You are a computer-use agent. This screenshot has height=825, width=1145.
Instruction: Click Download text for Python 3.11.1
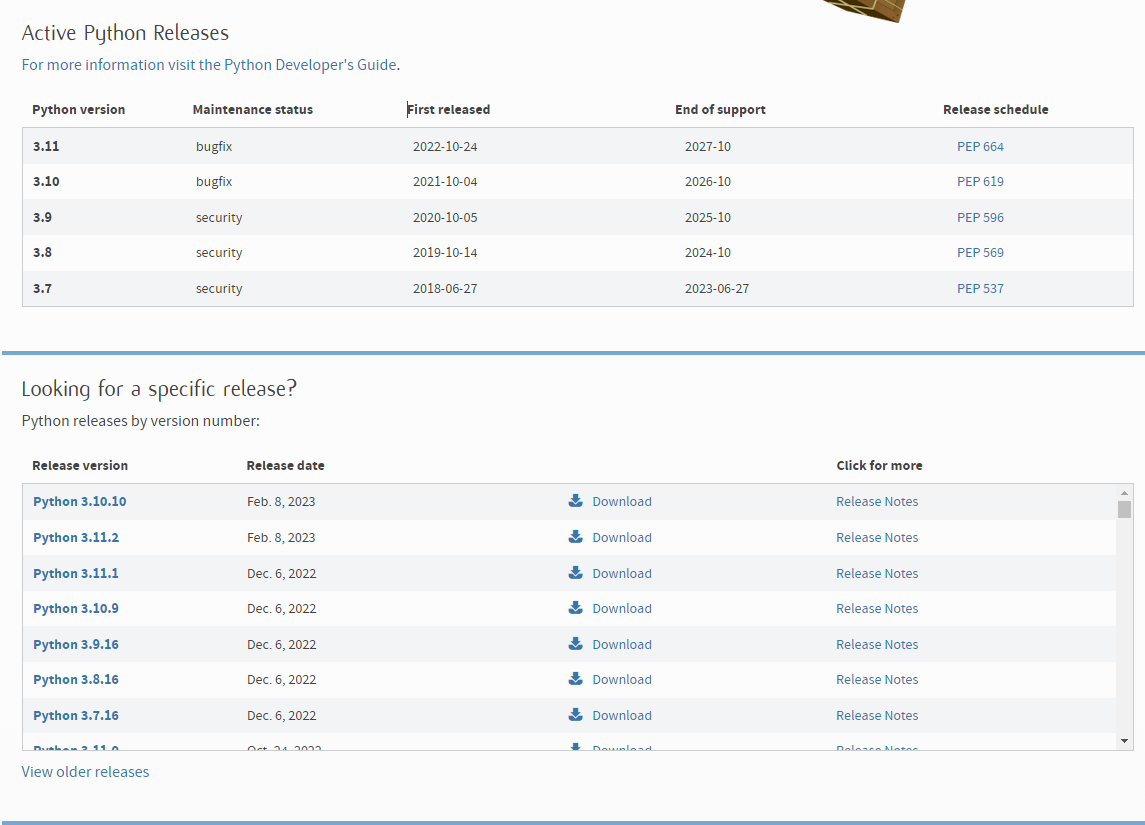(x=622, y=573)
